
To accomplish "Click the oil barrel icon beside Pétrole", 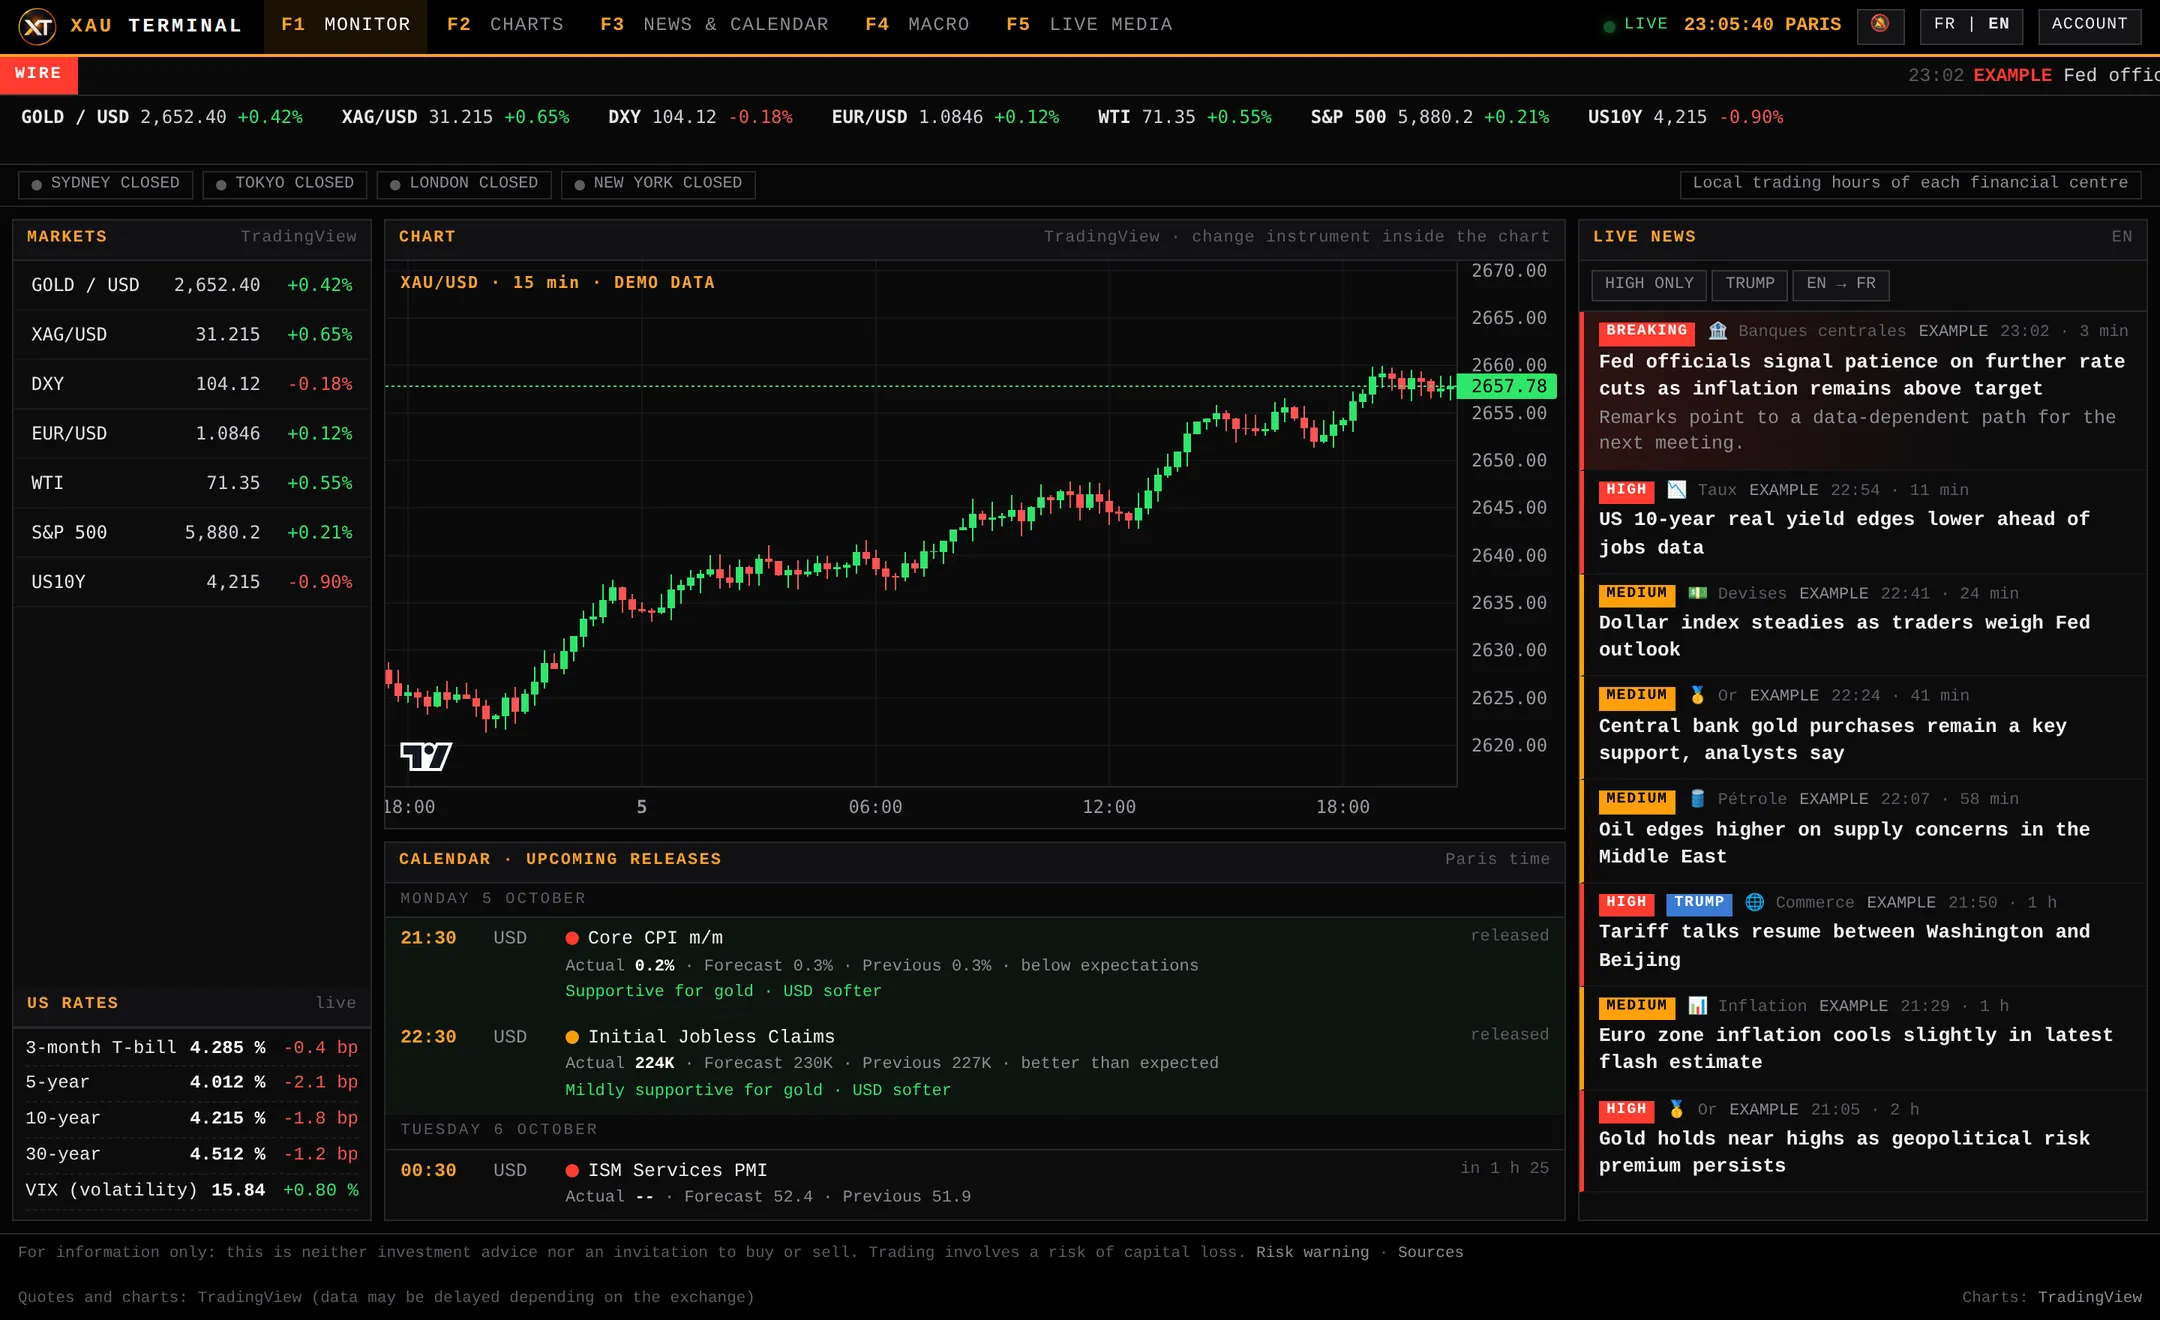I will 1698,799.
